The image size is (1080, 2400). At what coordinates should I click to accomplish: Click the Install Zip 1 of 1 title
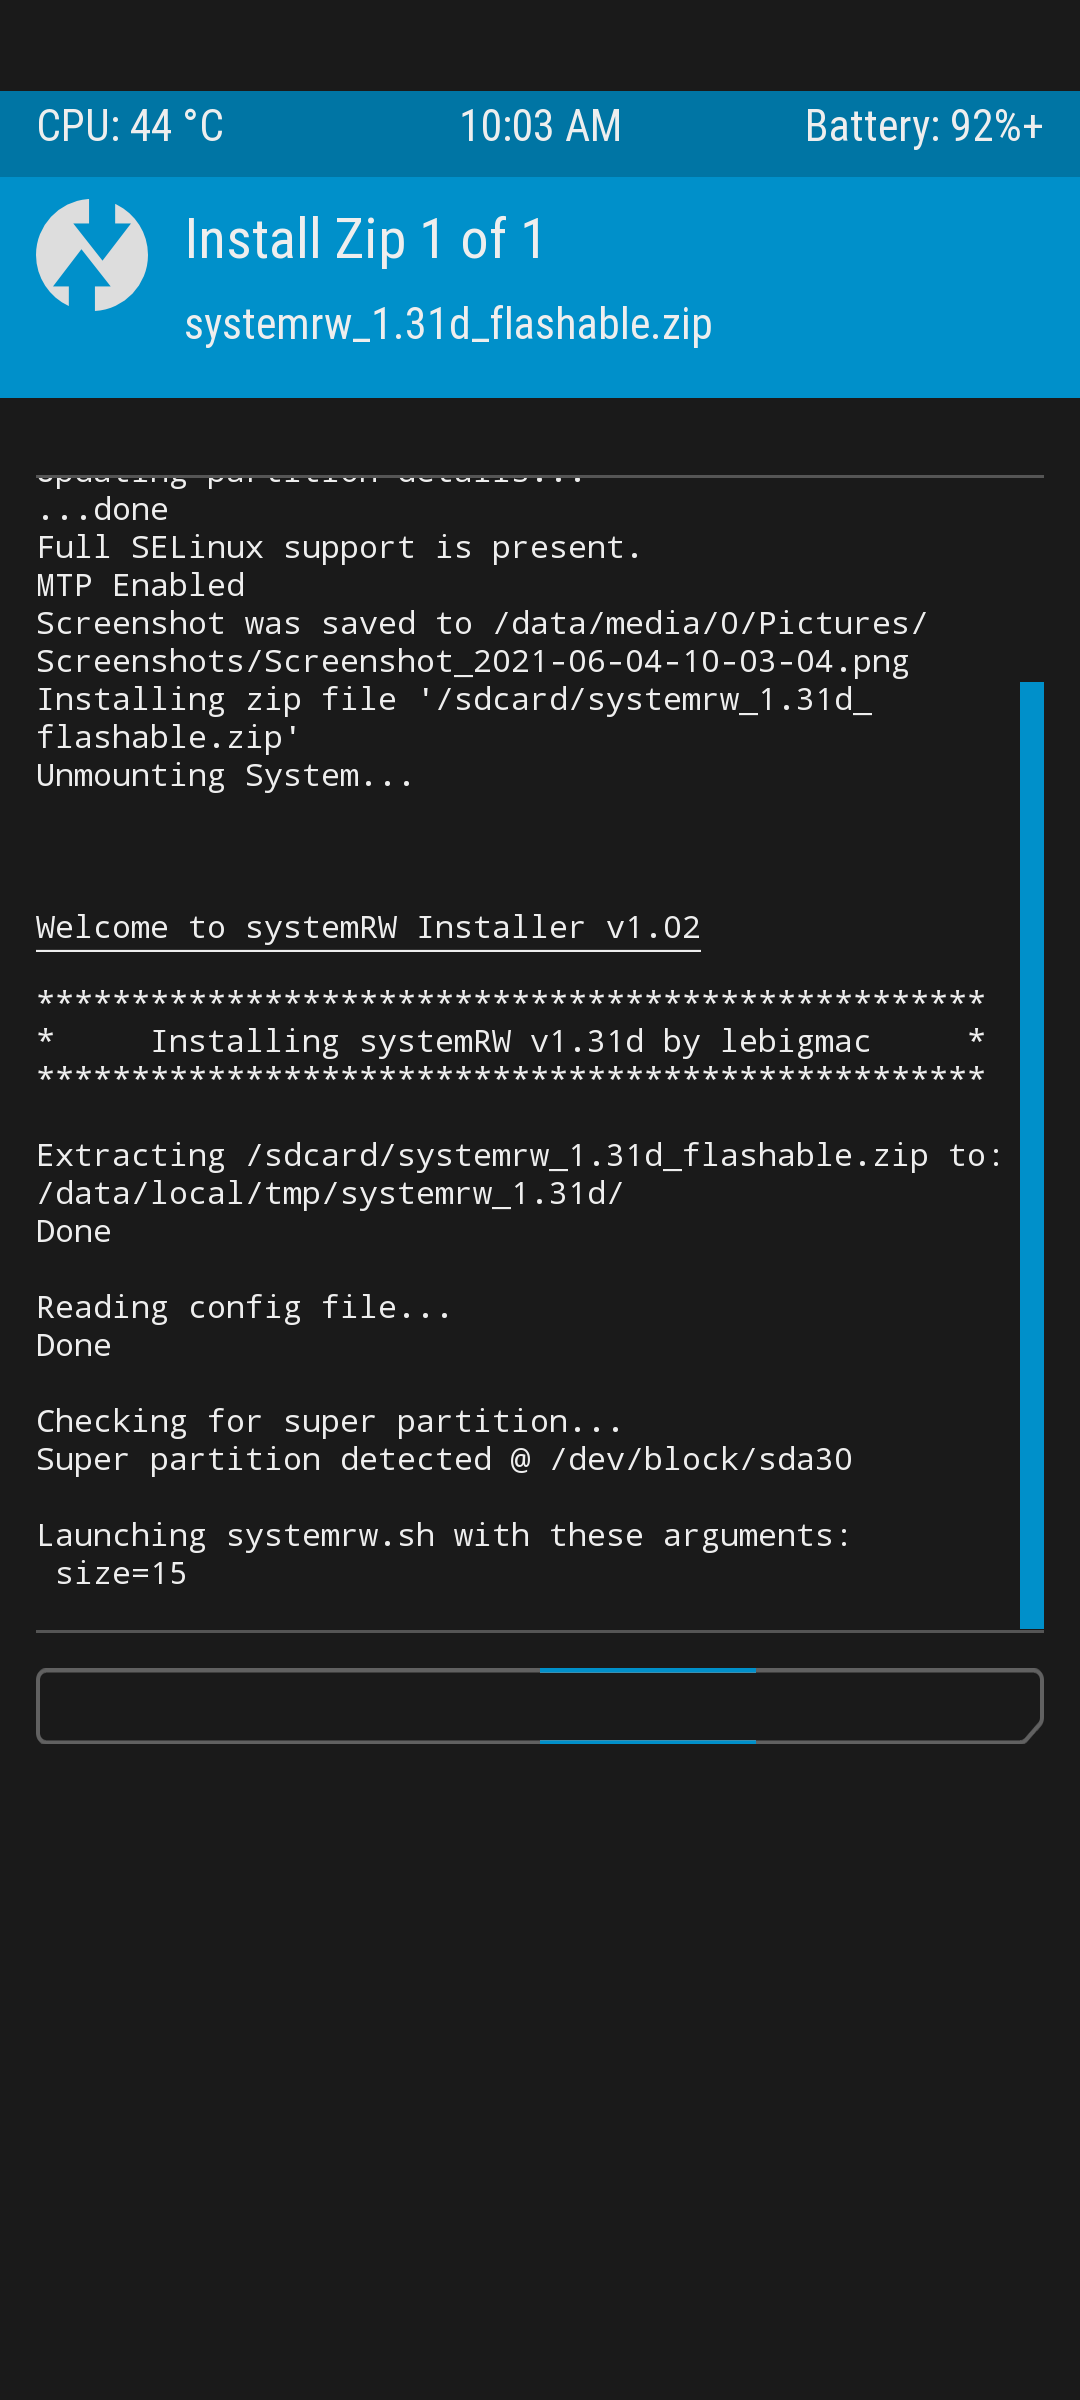[365, 240]
